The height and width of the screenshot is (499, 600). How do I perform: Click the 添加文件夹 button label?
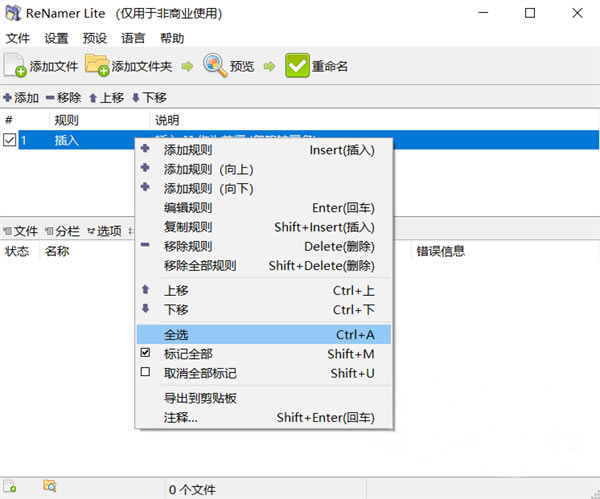click(142, 67)
